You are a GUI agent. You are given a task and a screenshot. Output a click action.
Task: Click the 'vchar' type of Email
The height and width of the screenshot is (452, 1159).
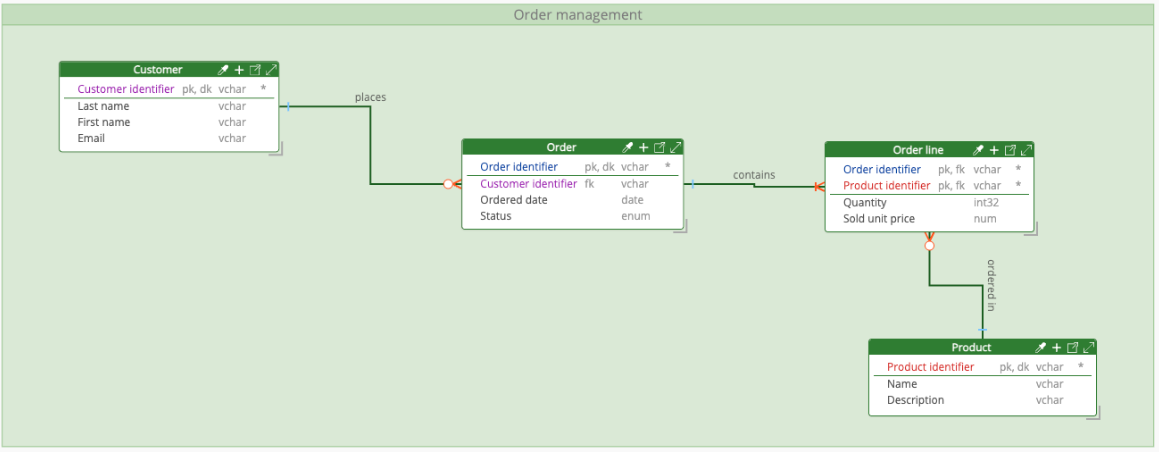232,138
